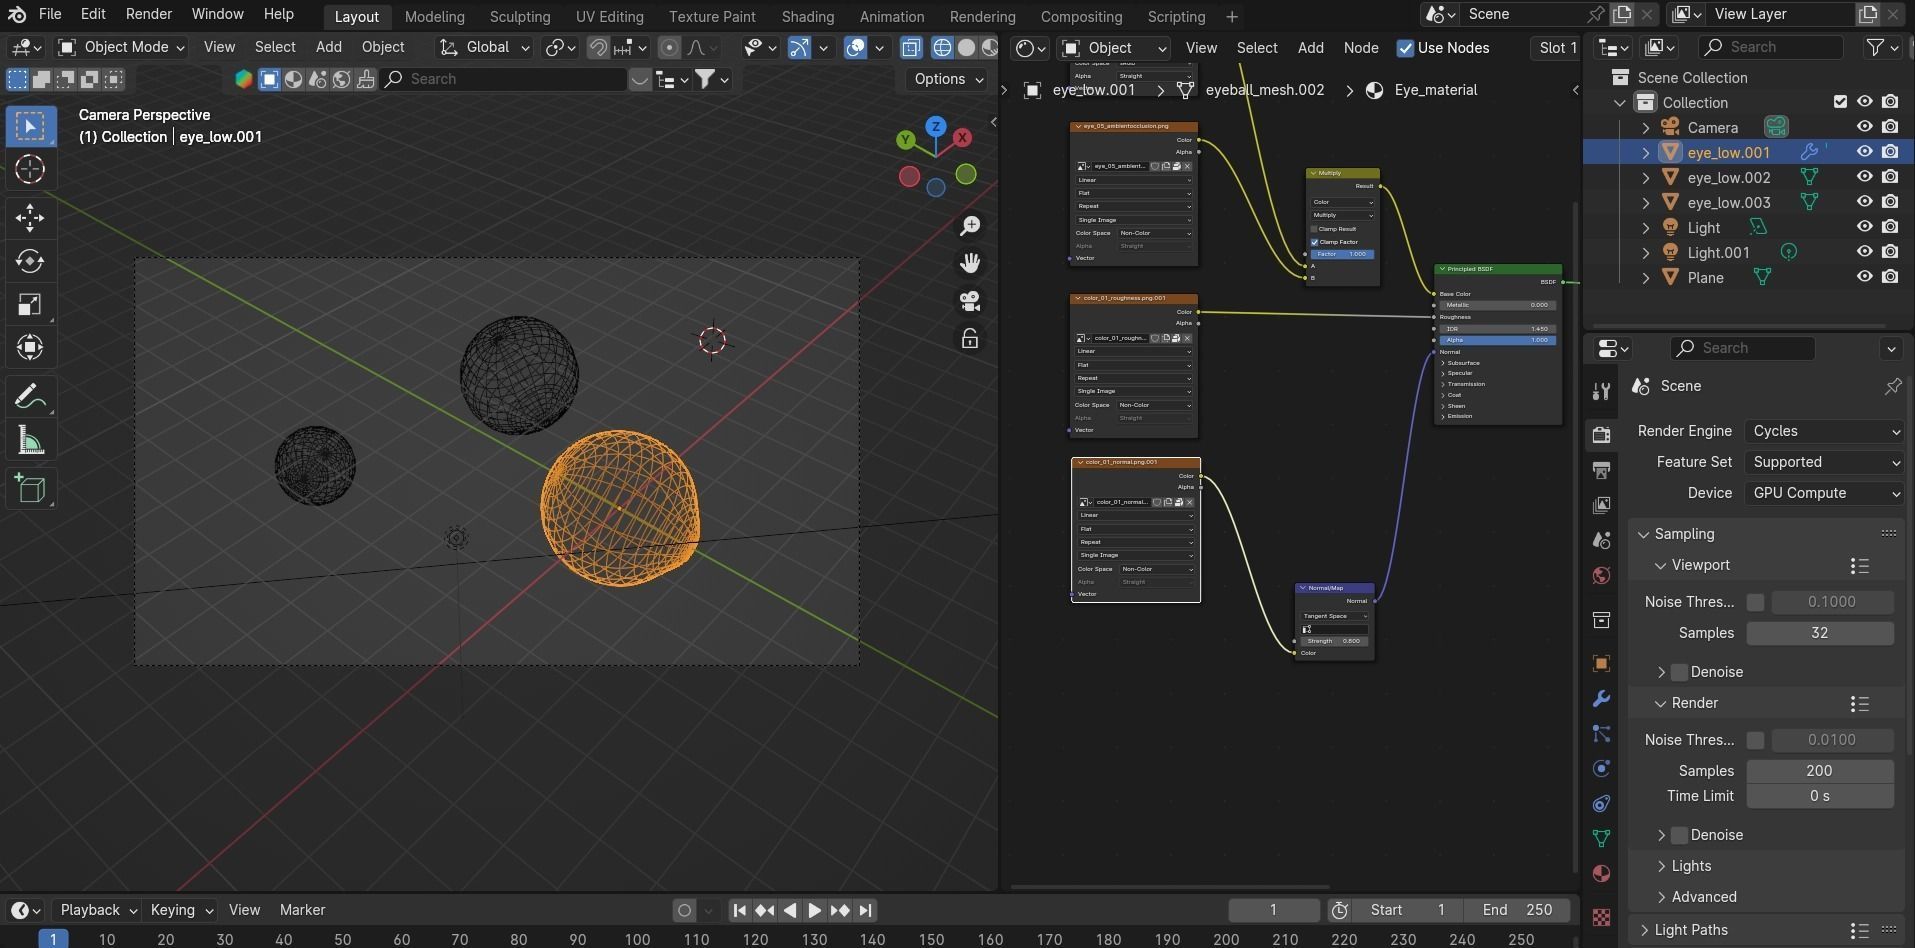Open the timeline Marker menu
This screenshot has width=1915, height=948.
coord(302,910)
